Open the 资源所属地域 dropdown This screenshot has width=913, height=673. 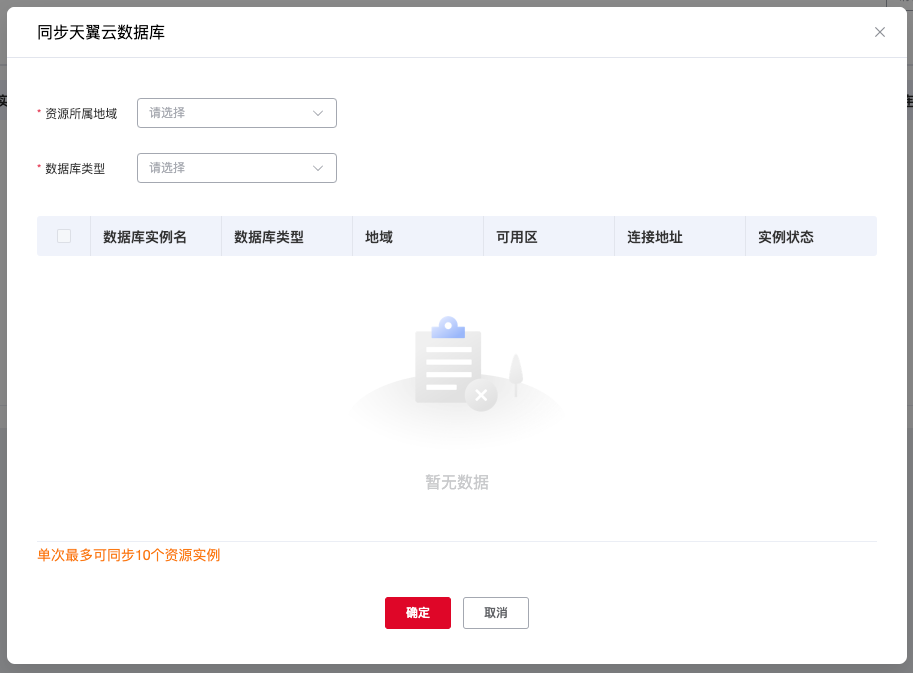(236, 113)
